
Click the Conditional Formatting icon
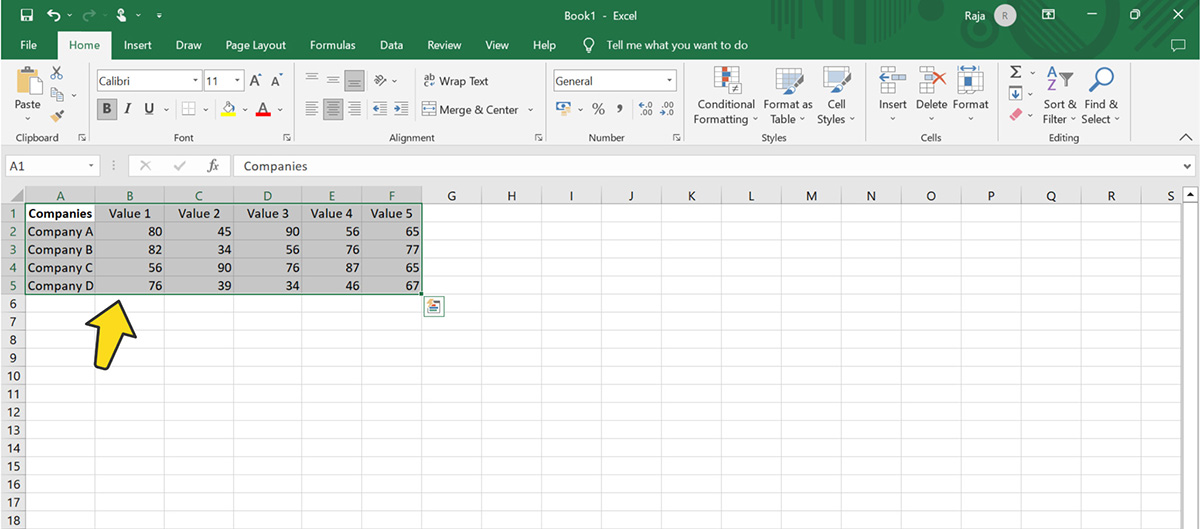coord(726,82)
